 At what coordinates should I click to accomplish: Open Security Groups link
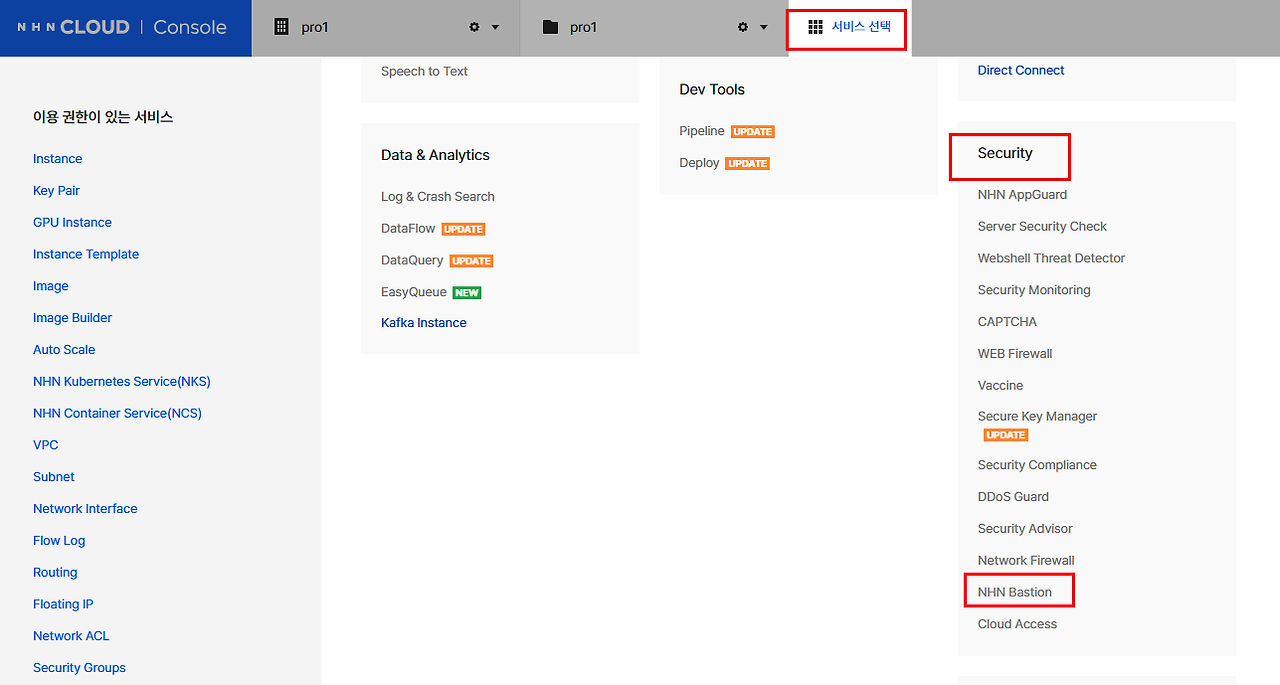click(x=79, y=668)
